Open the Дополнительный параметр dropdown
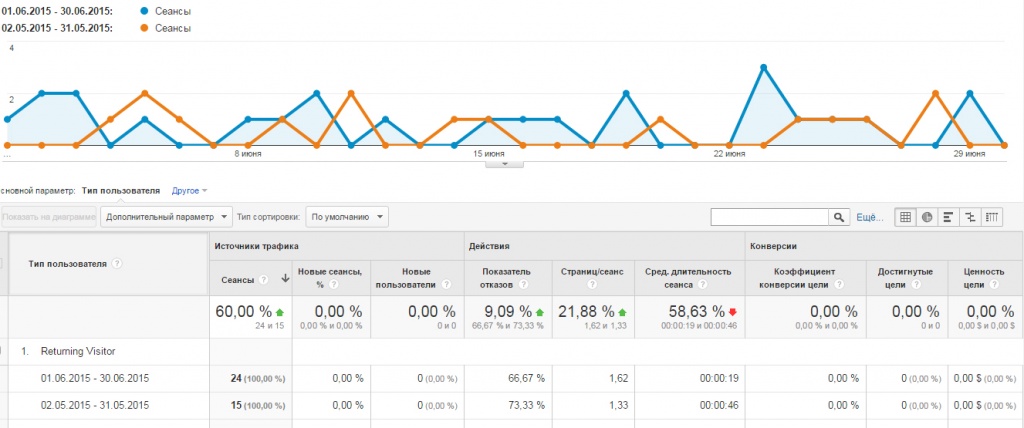Screen dimensions: 1024x428 pos(167,217)
